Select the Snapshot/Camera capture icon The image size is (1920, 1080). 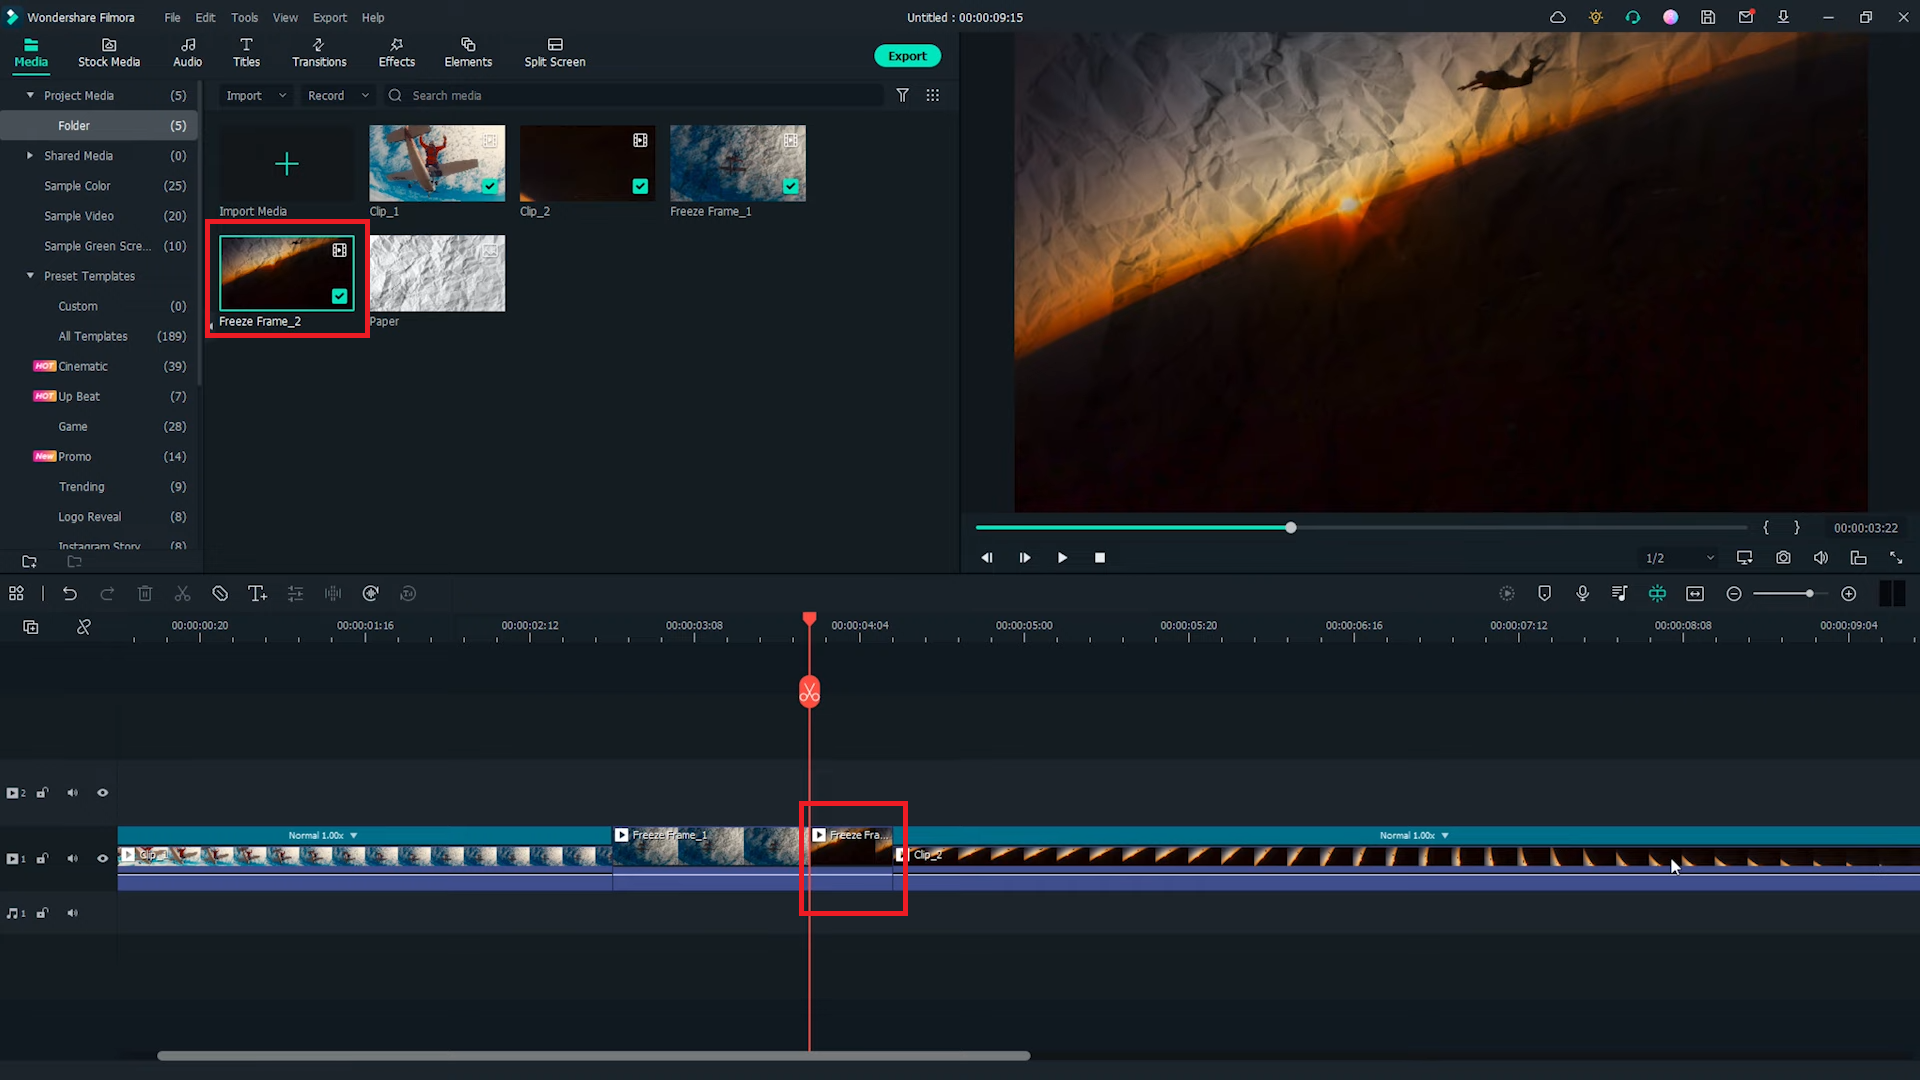[x=1783, y=558]
